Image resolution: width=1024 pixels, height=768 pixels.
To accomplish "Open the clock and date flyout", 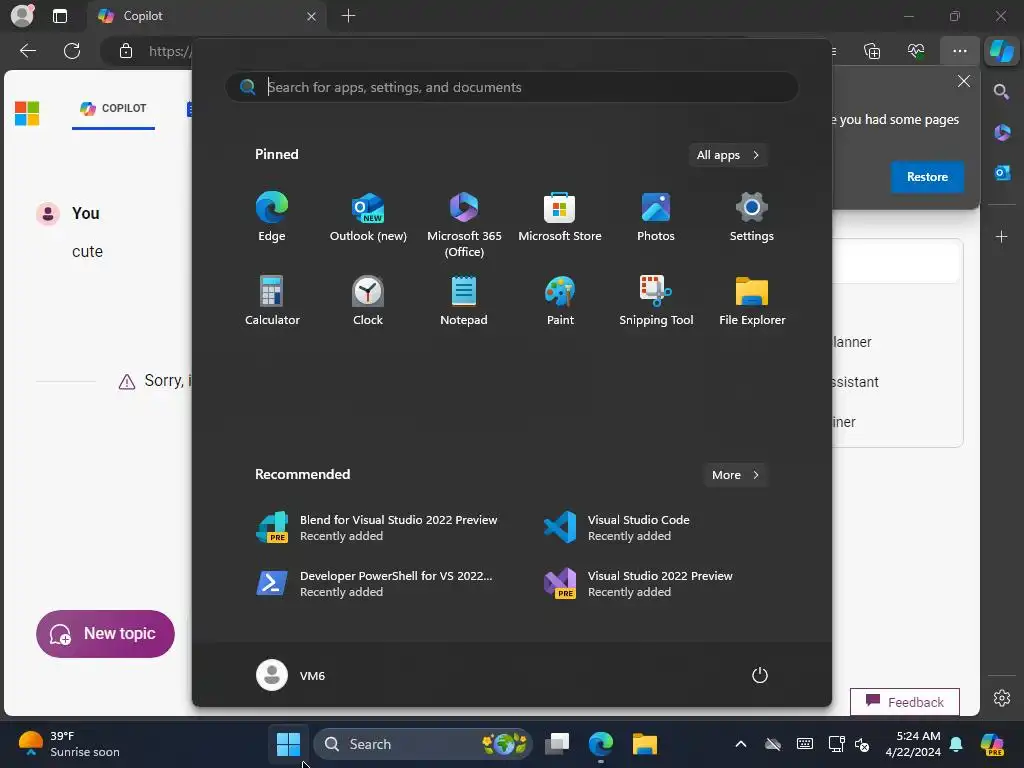I will click(912, 744).
